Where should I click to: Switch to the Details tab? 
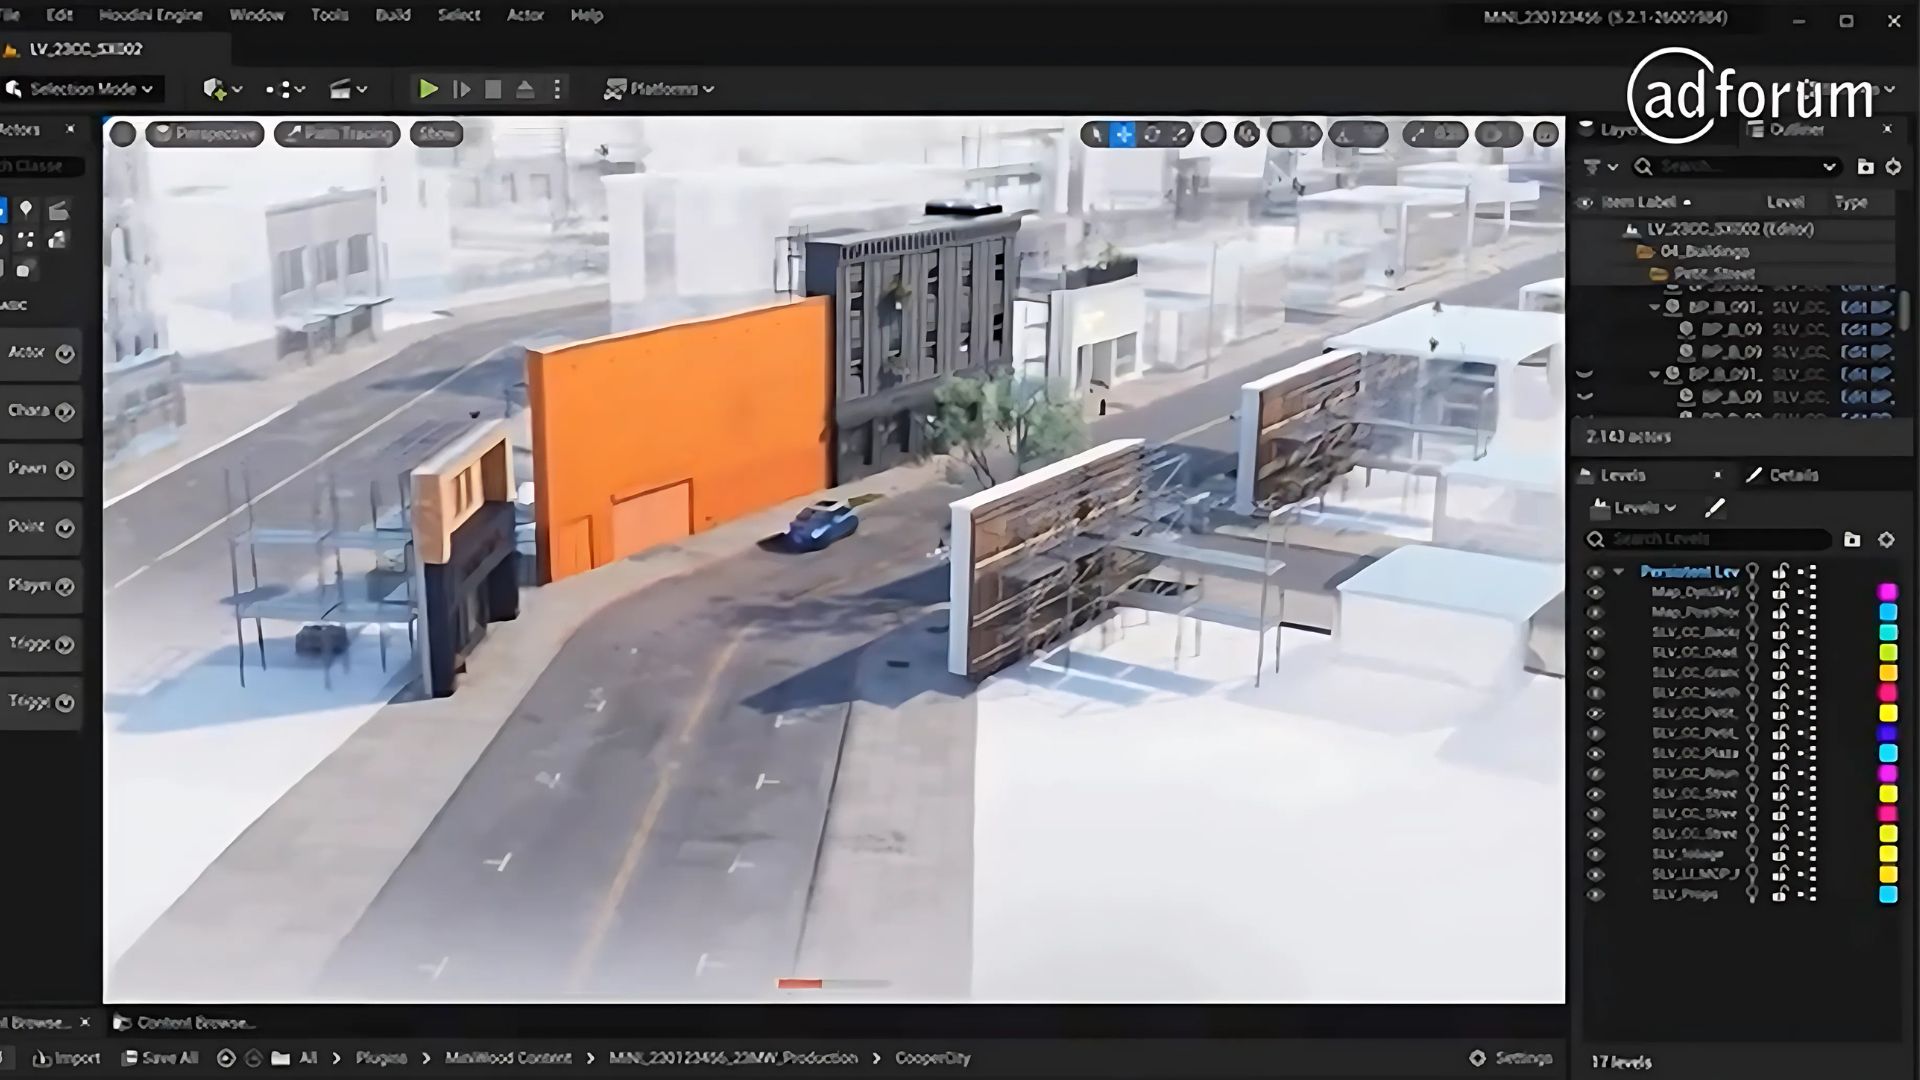(x=1783, y=475)
